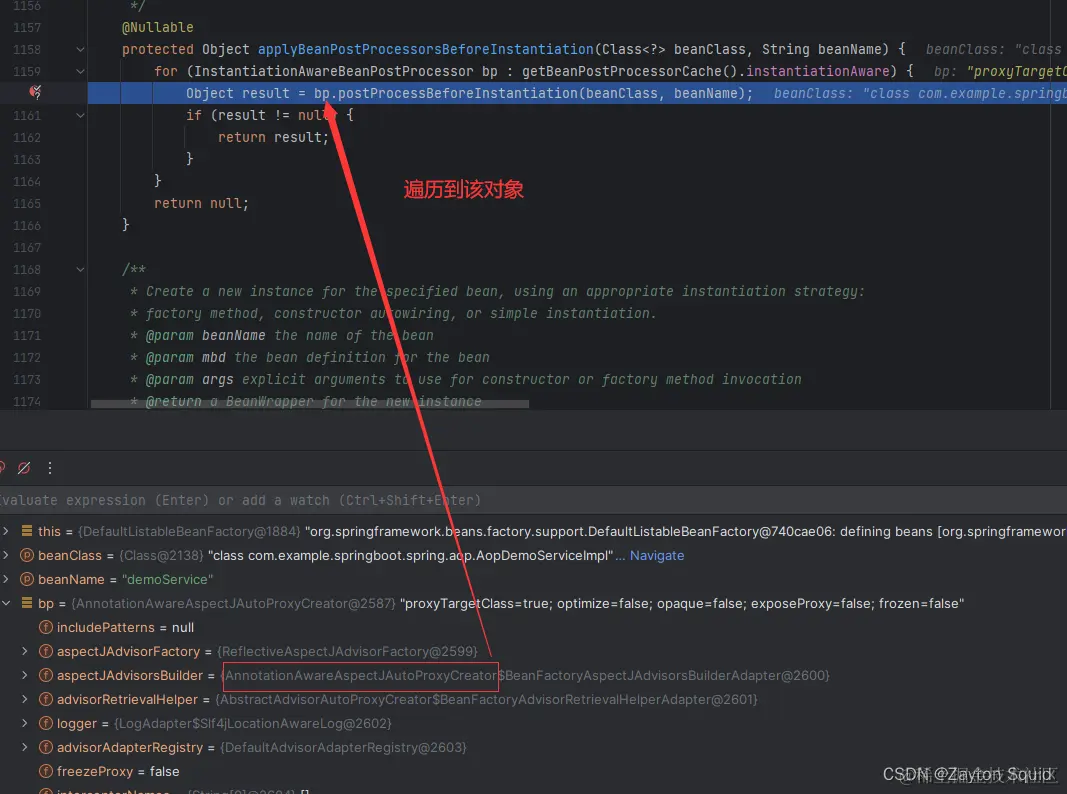1067x794 pixels.
Task: Click the DefaultListableBeanFactory@1884 value
Action: 189,531
